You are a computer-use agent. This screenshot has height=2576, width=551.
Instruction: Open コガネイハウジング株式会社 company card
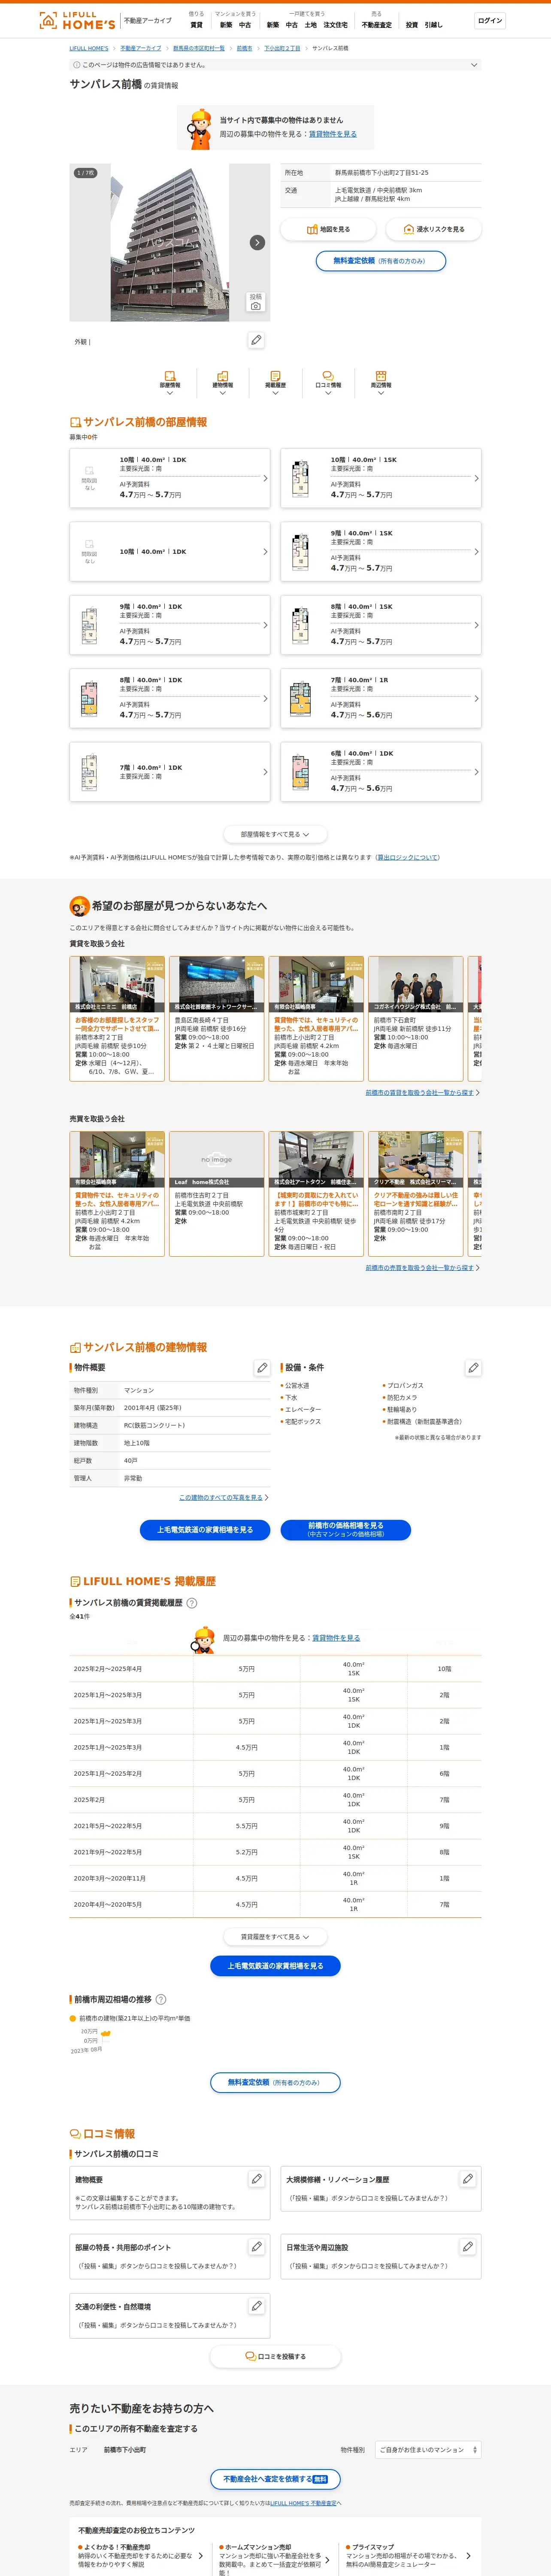tap(416, 1018)
